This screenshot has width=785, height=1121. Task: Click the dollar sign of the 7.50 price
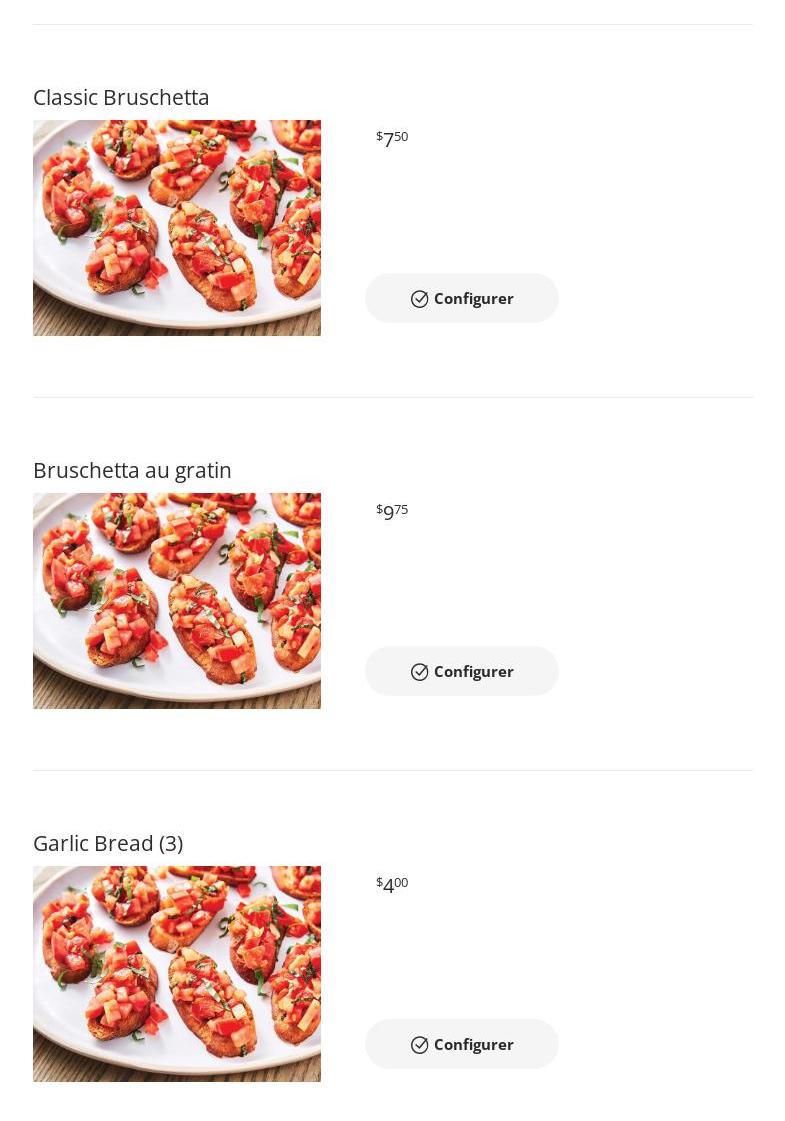click(379, 136)
